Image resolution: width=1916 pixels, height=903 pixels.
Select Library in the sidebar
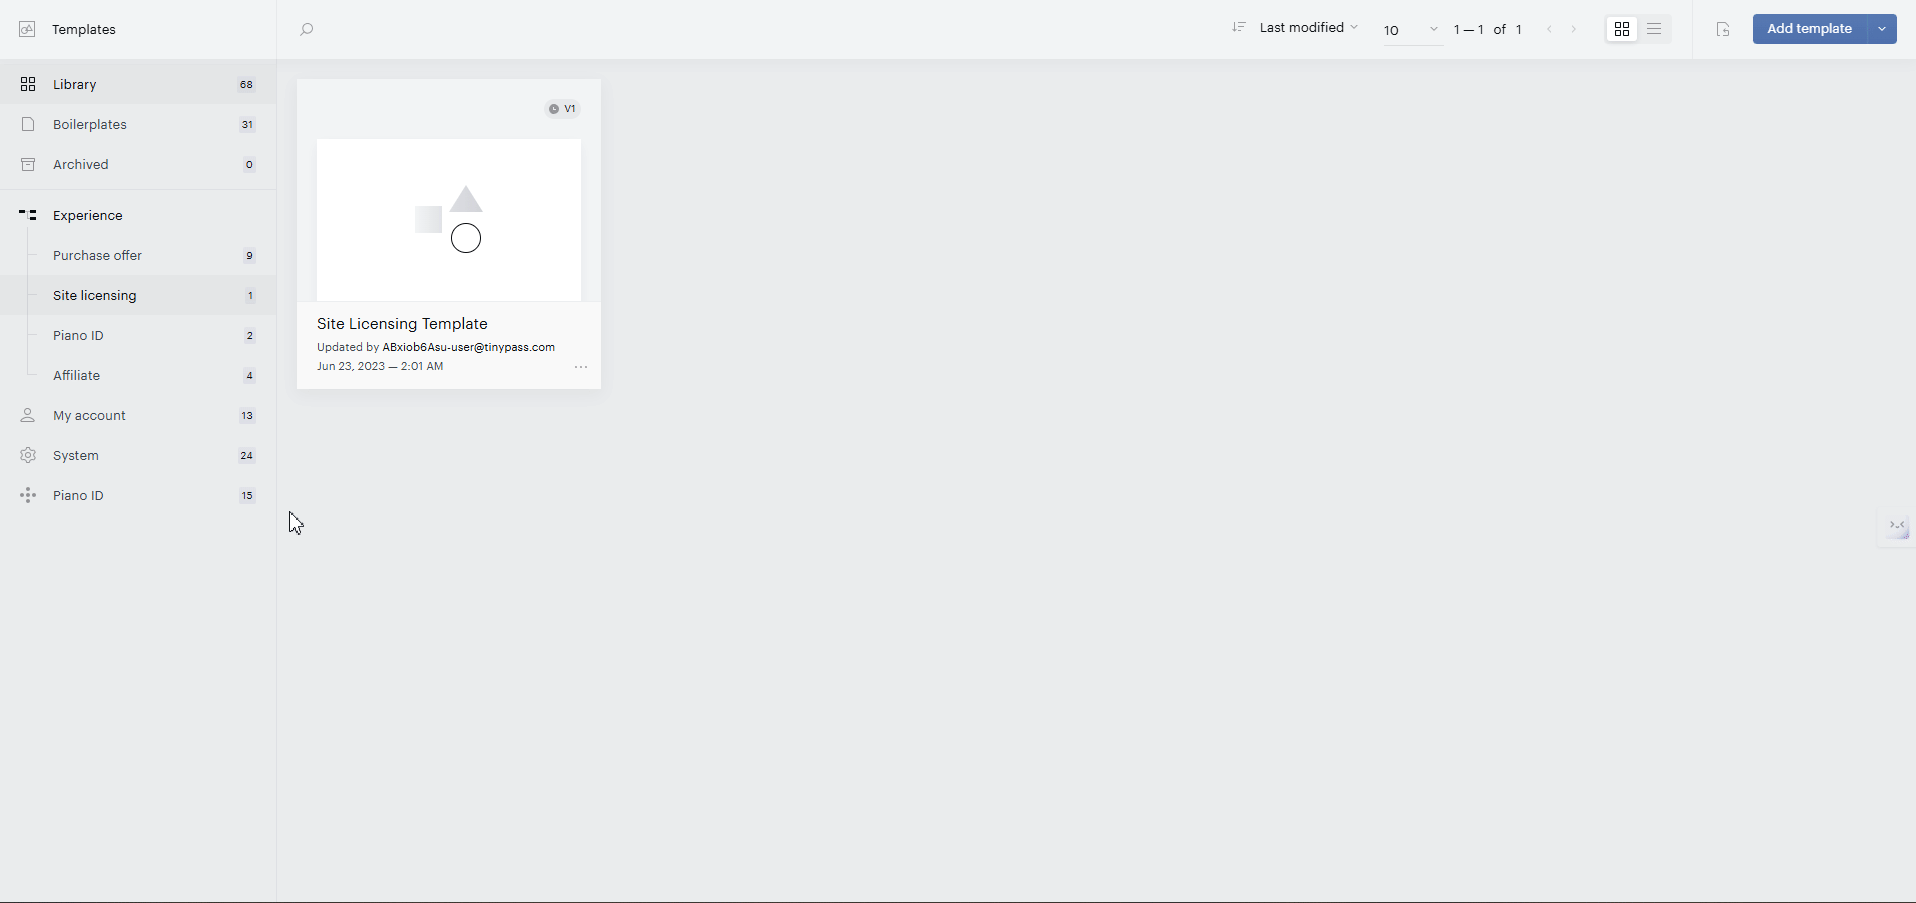point(138,84)
